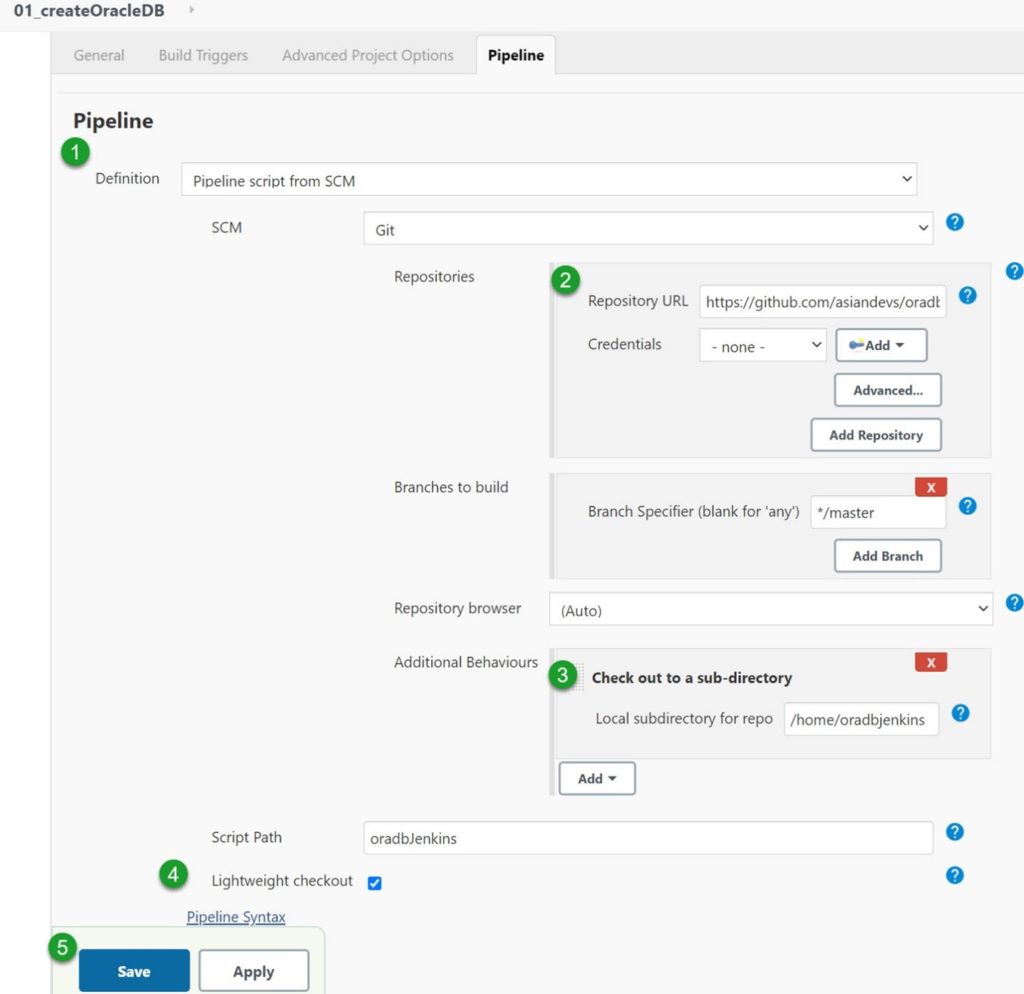
Task: Open help for the SCM field
Action: click(x=955, y=223)
